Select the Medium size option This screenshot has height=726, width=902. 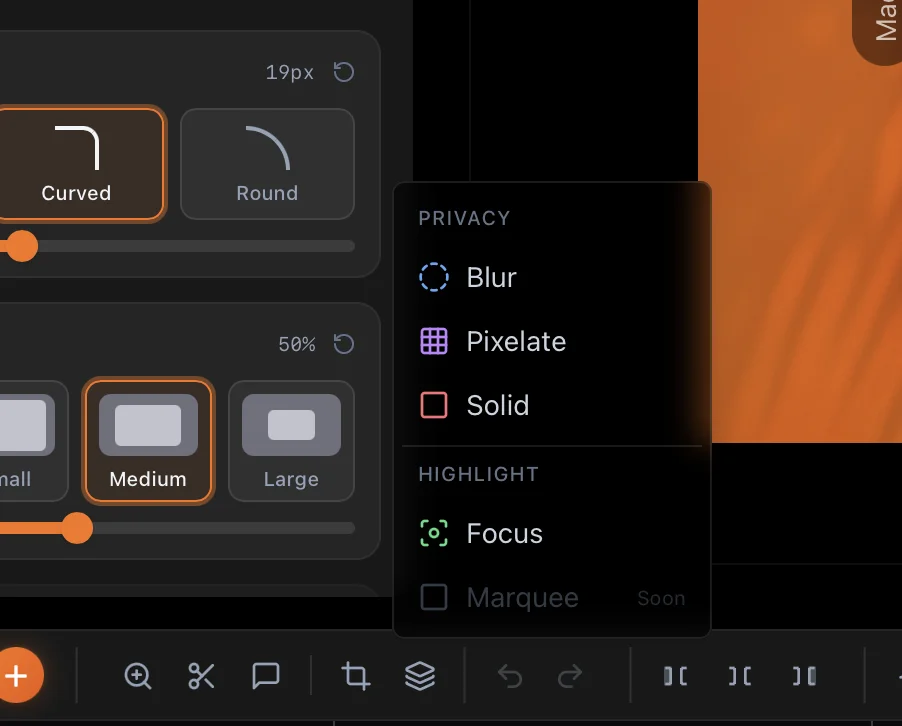coord(148,441)
